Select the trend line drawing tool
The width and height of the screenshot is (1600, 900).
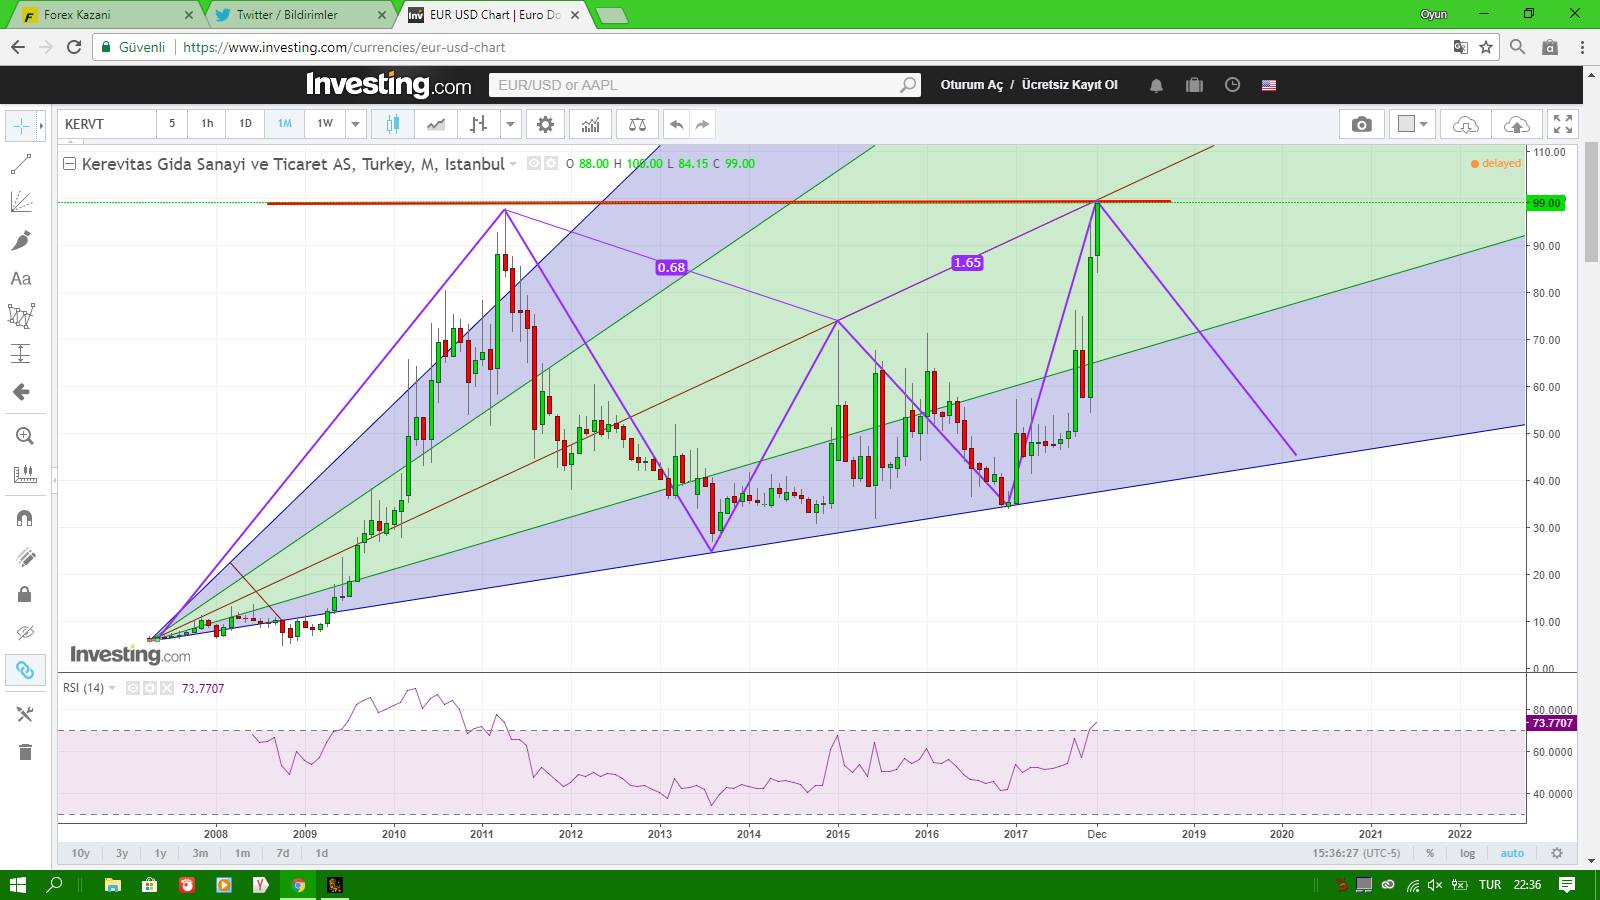point(21,164)
